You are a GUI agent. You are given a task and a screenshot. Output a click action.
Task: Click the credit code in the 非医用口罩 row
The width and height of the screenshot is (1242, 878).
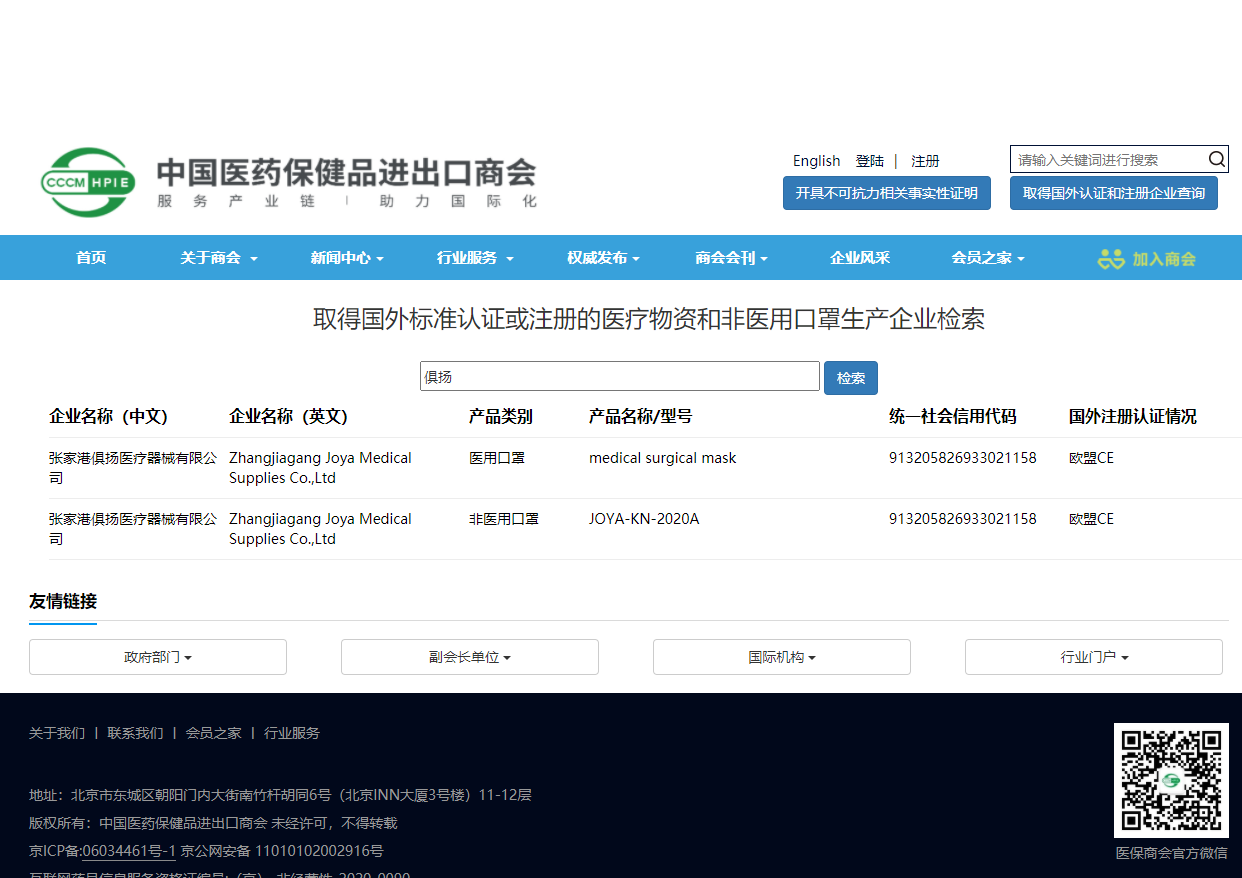[x=963, y=519]
